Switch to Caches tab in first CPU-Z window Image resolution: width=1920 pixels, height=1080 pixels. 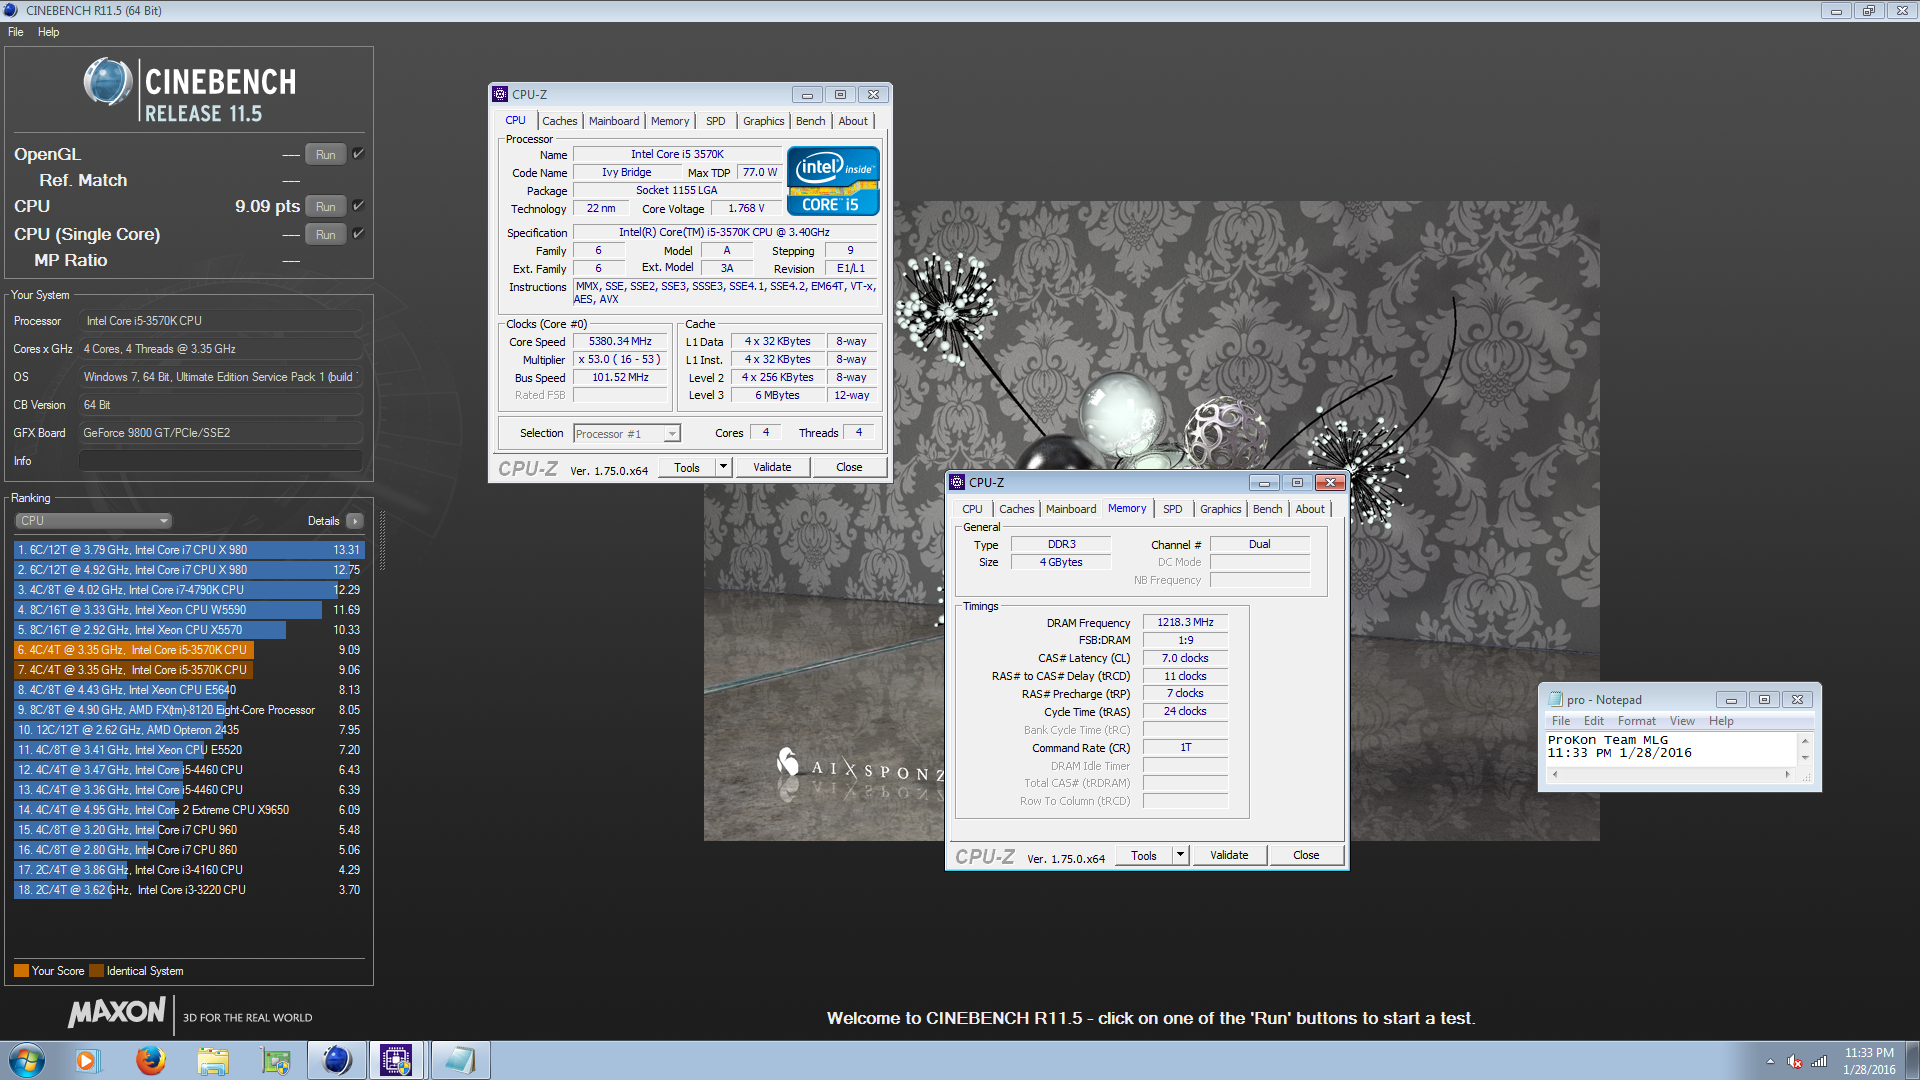(560, 121)
